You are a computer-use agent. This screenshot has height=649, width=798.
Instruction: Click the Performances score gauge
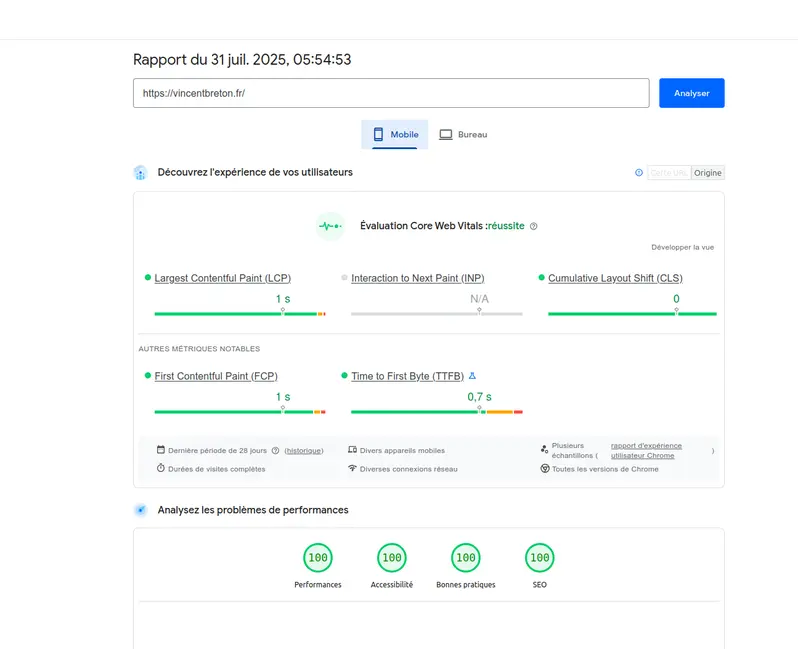click(318, 558)
